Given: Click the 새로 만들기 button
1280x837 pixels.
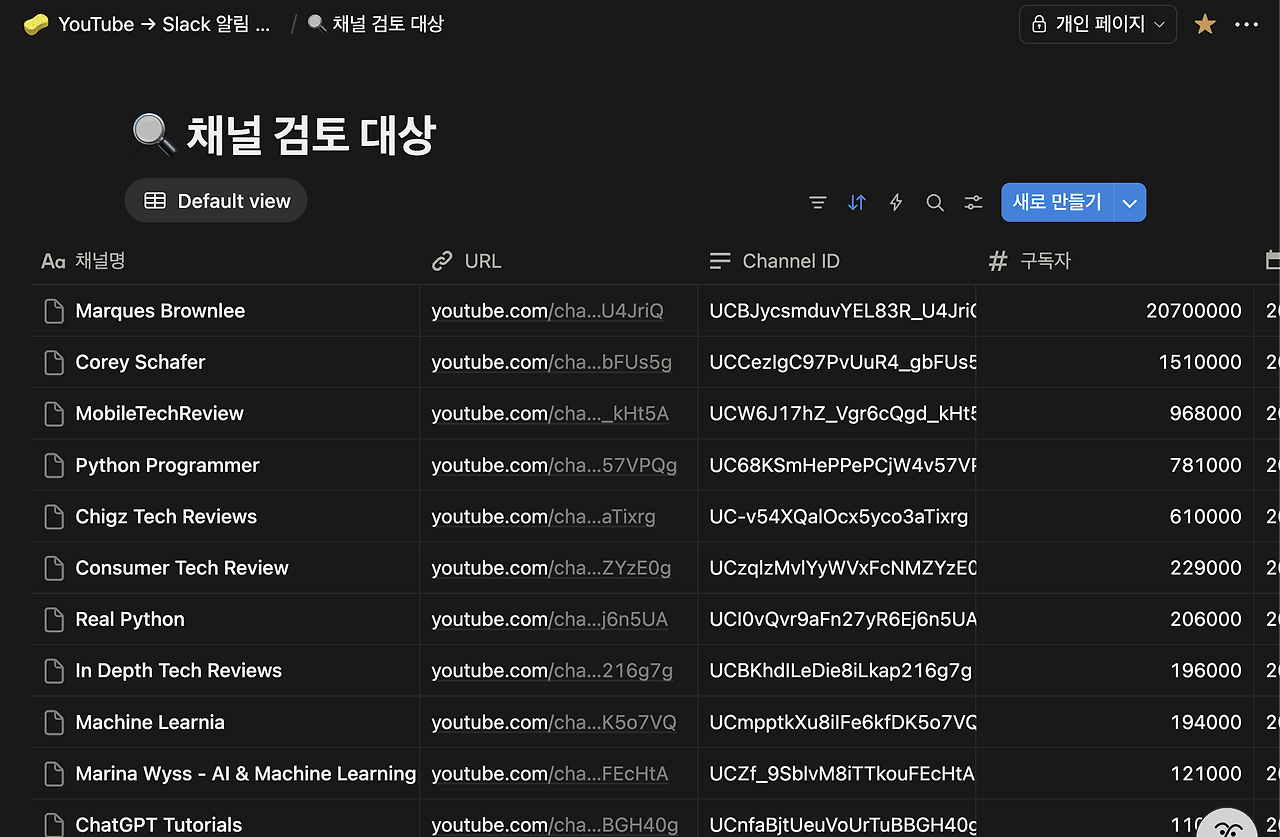Looking at the screenshot, I should point(1057,202).
